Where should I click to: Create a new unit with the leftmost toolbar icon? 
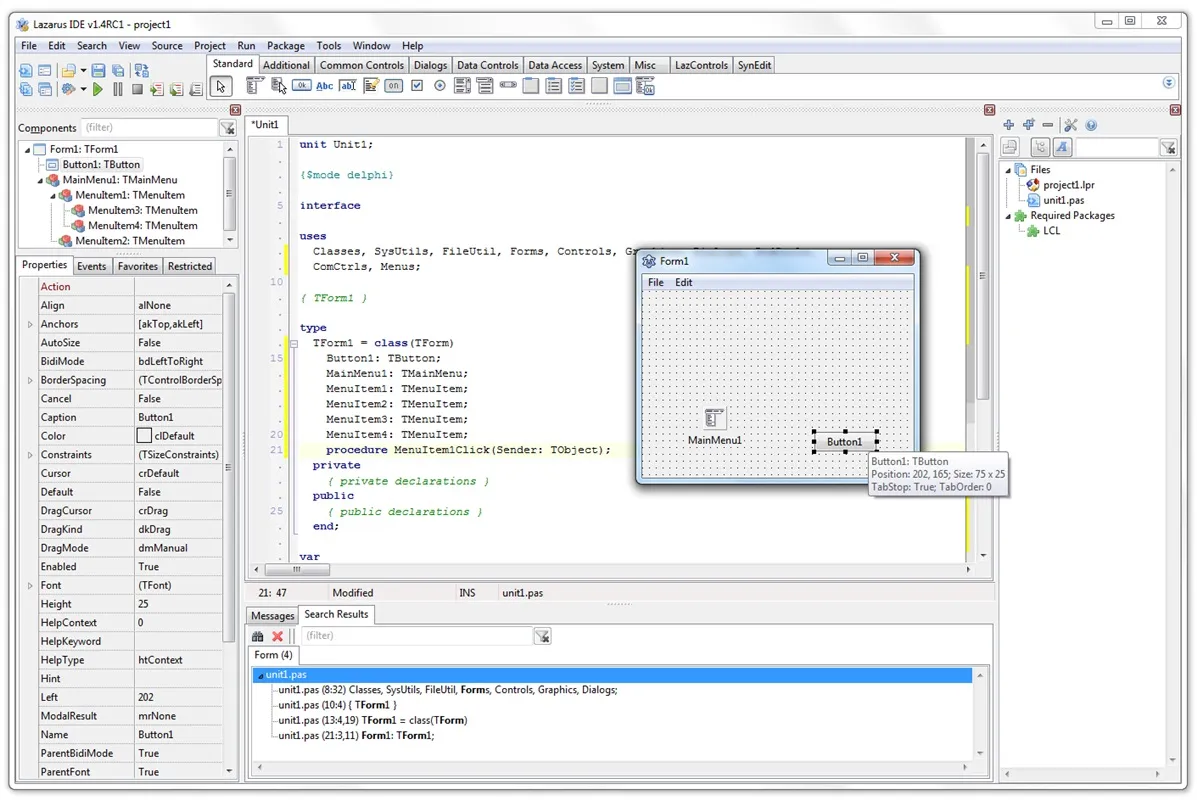click(x=25, y=68)
